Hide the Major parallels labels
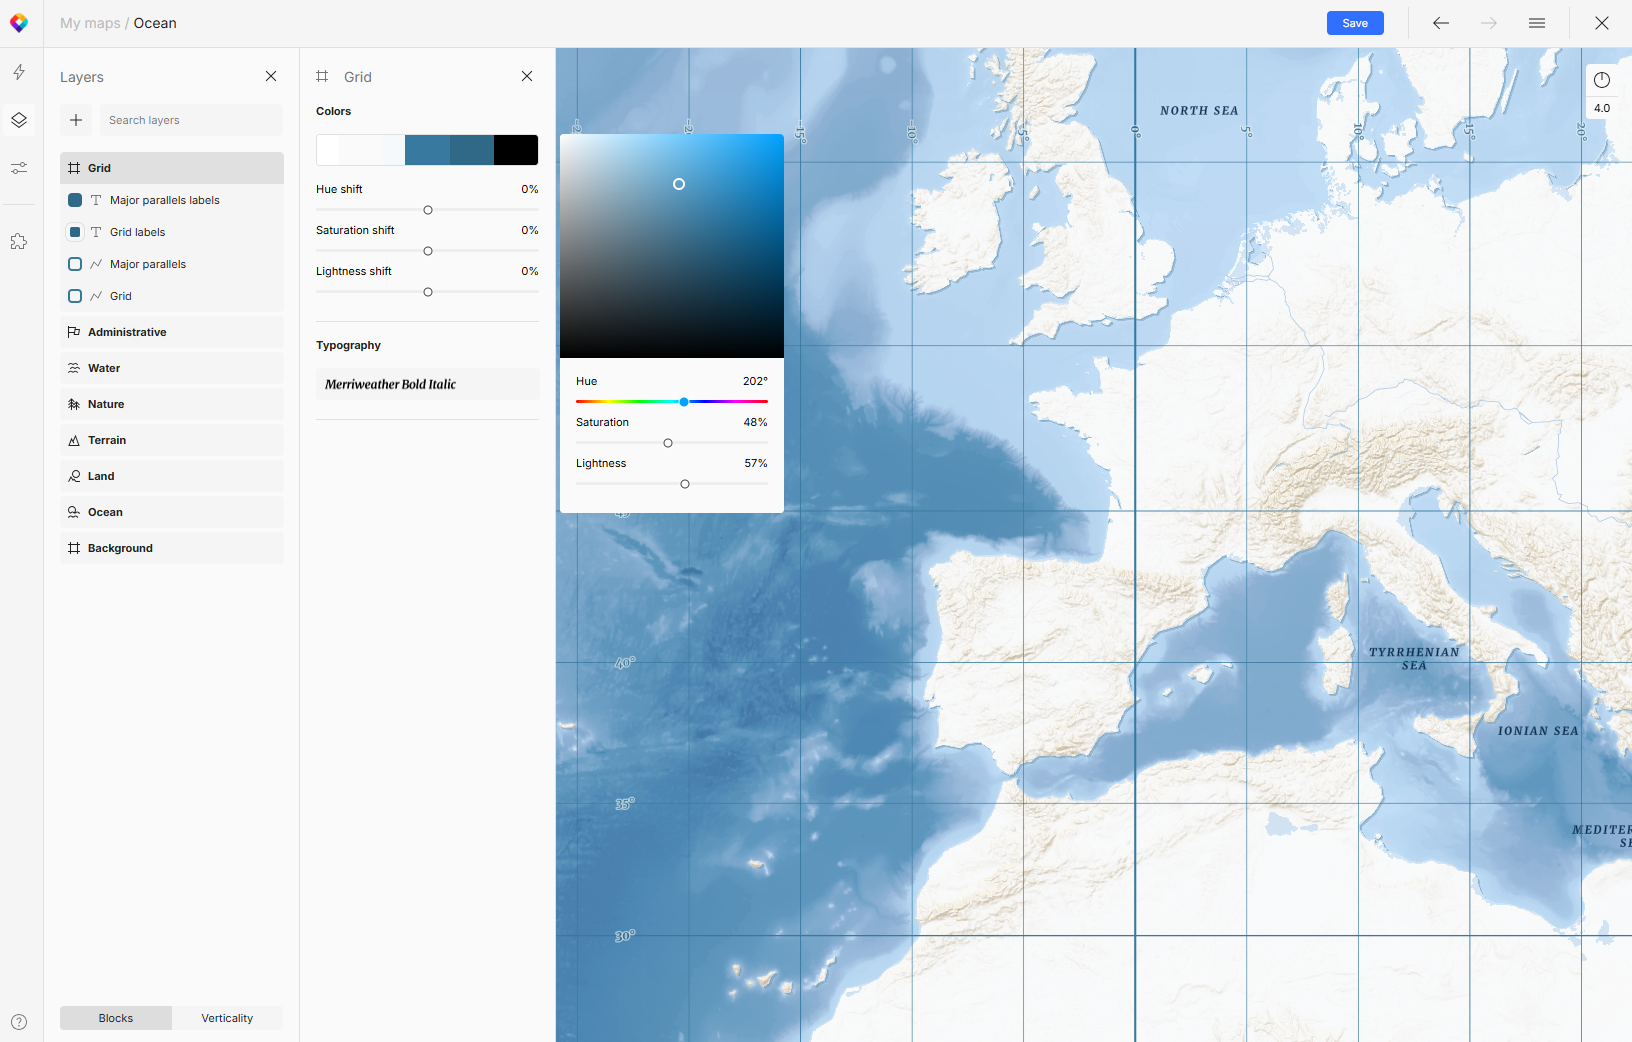The image size is (1632, 1042). 75,200
